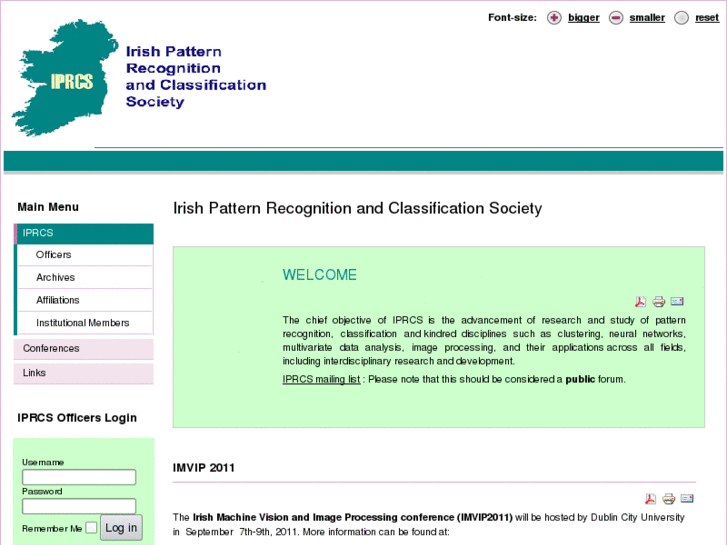The width and height of the screenshot is (727, 545).
Task: Click the IPRCS Officers Login heading
Action: pyautogui.click(x=77, y=418)
